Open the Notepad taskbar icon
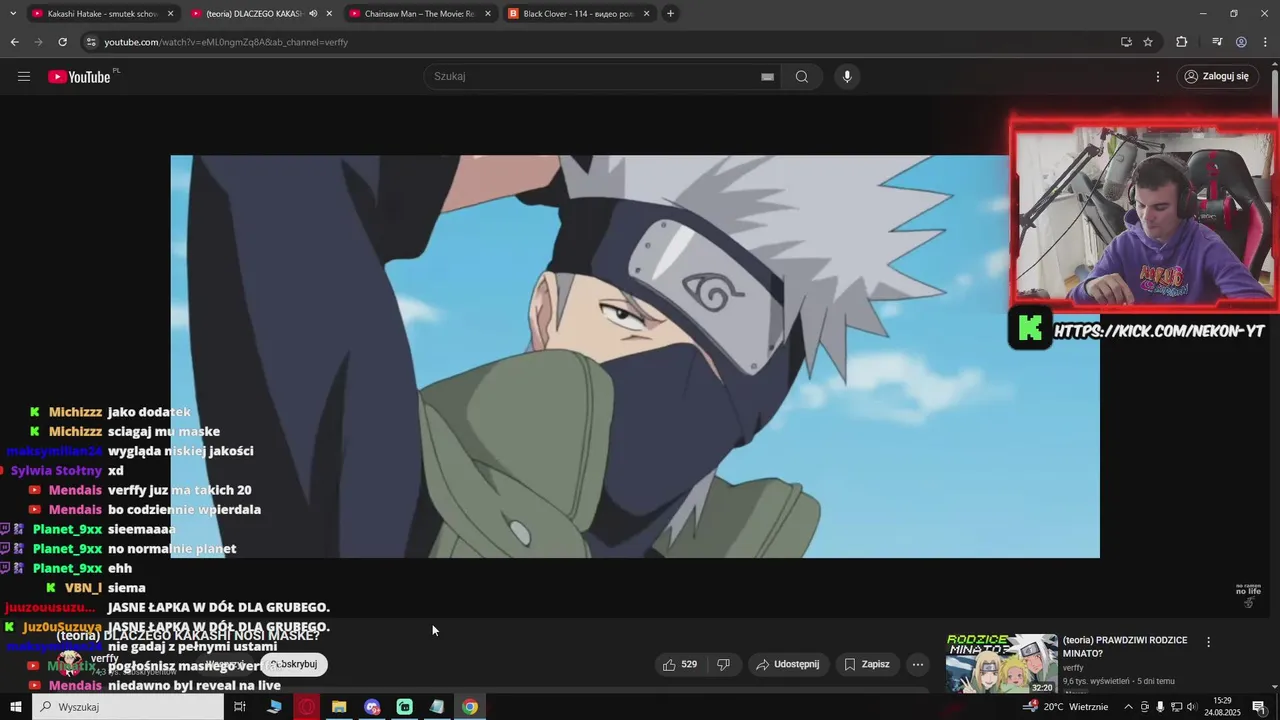The image size is (1280, 720). (437, 707)
